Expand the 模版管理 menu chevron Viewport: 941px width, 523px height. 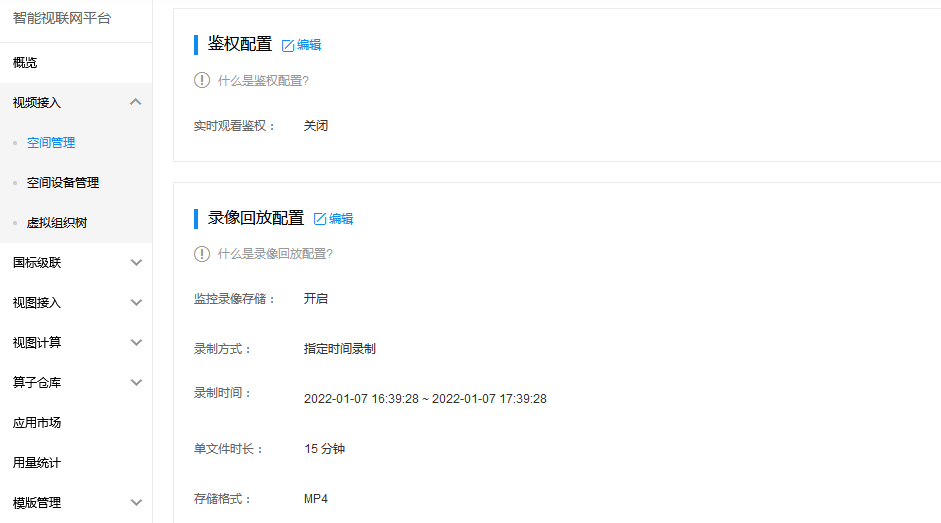tap(136, 503)
